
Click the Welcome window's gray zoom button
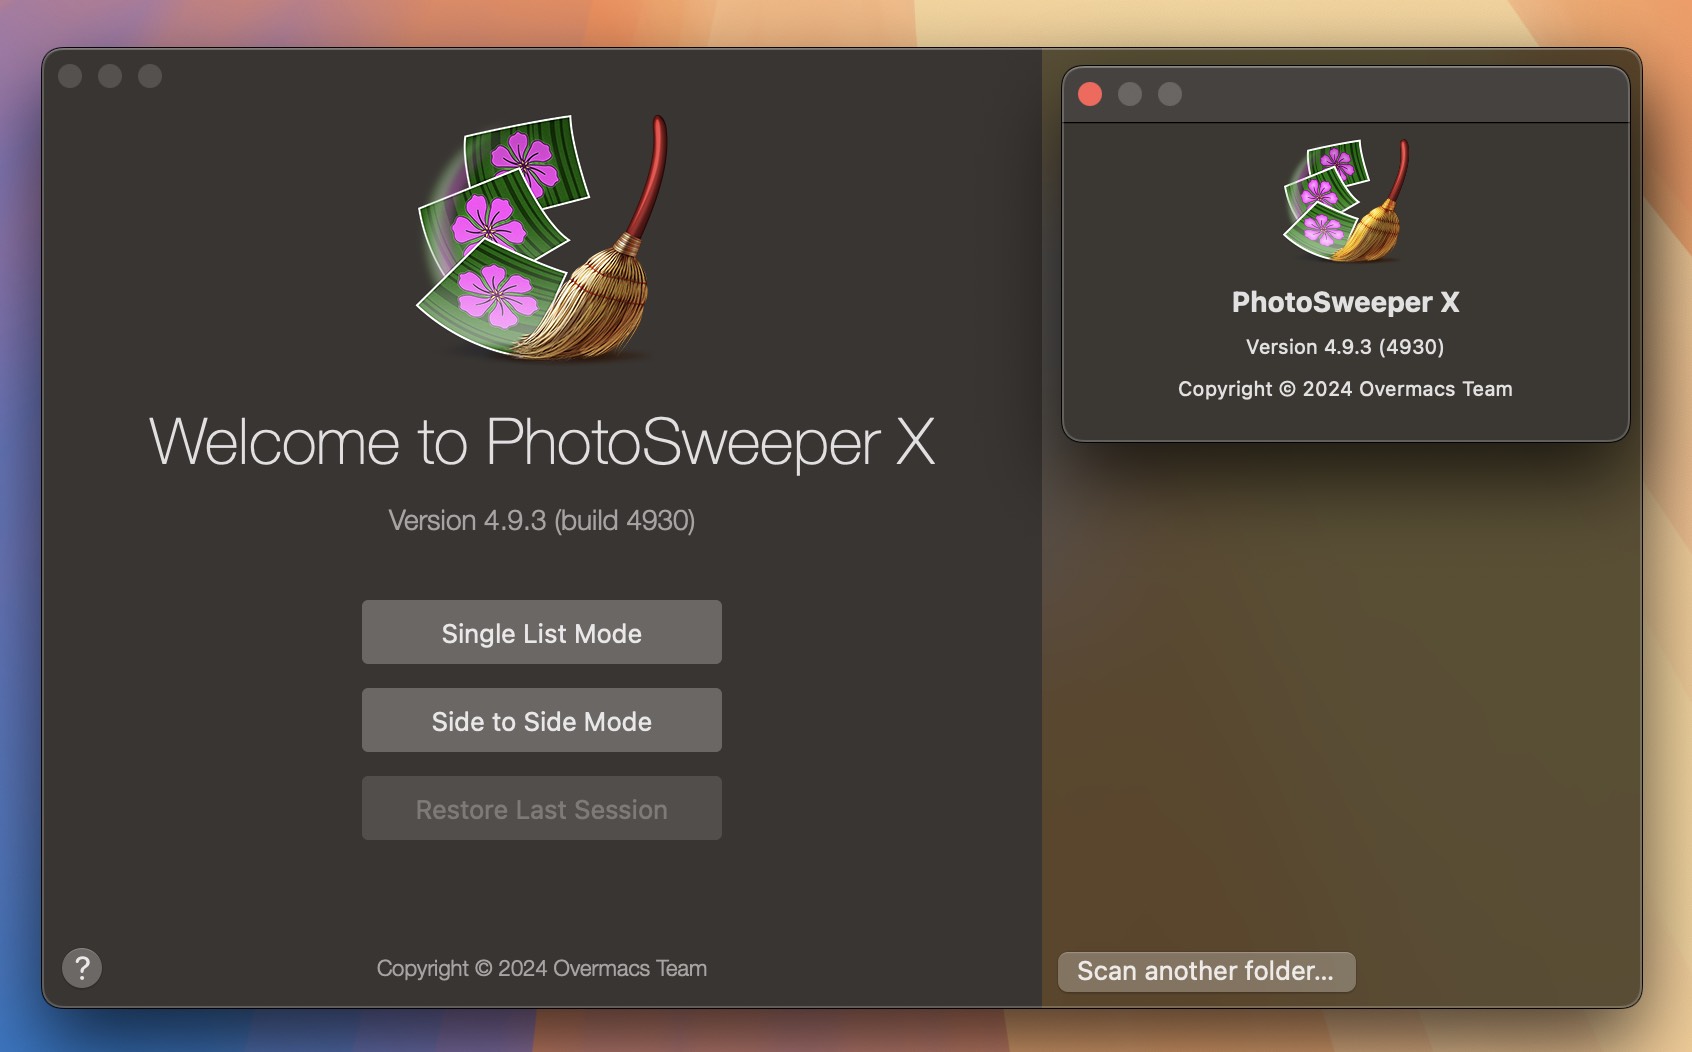click(150, 76)
